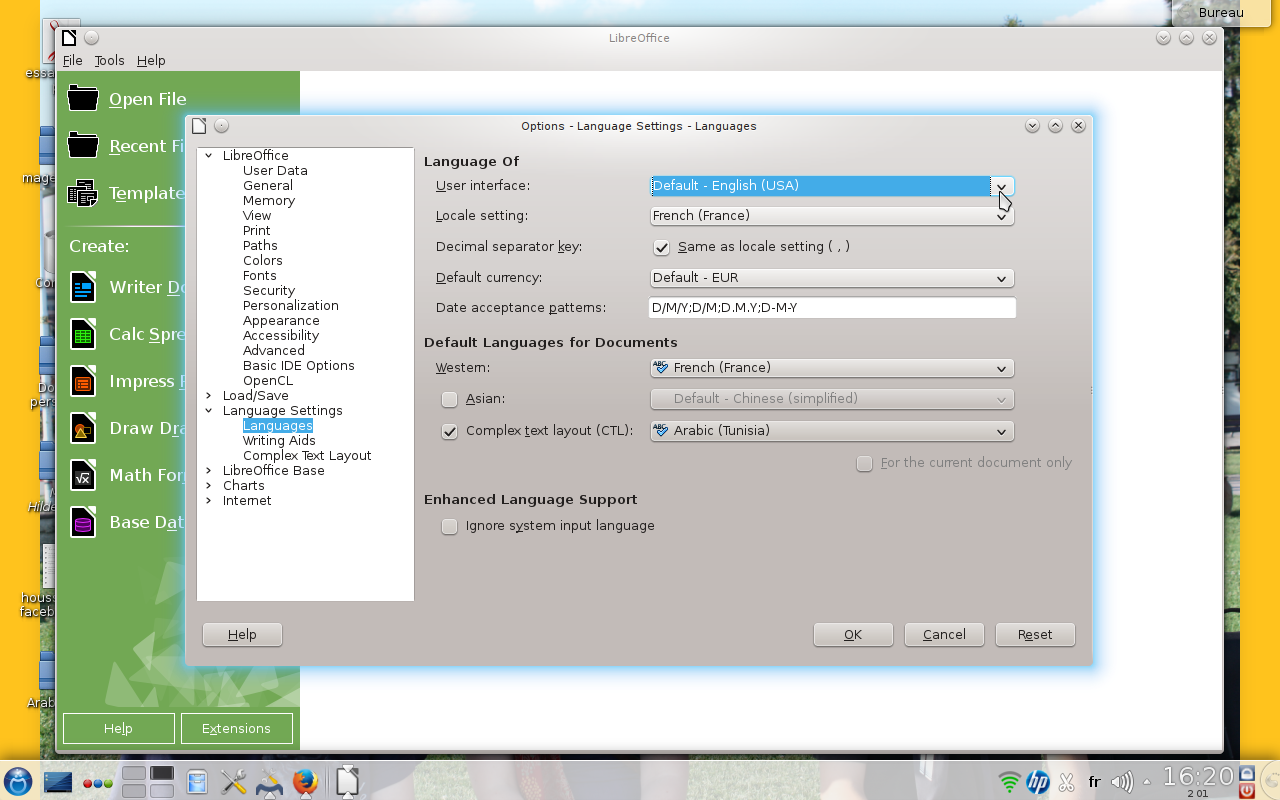Click the Math Formula icon
Image resolution: width=1280 pixels, height=800 pixels.
83,475
